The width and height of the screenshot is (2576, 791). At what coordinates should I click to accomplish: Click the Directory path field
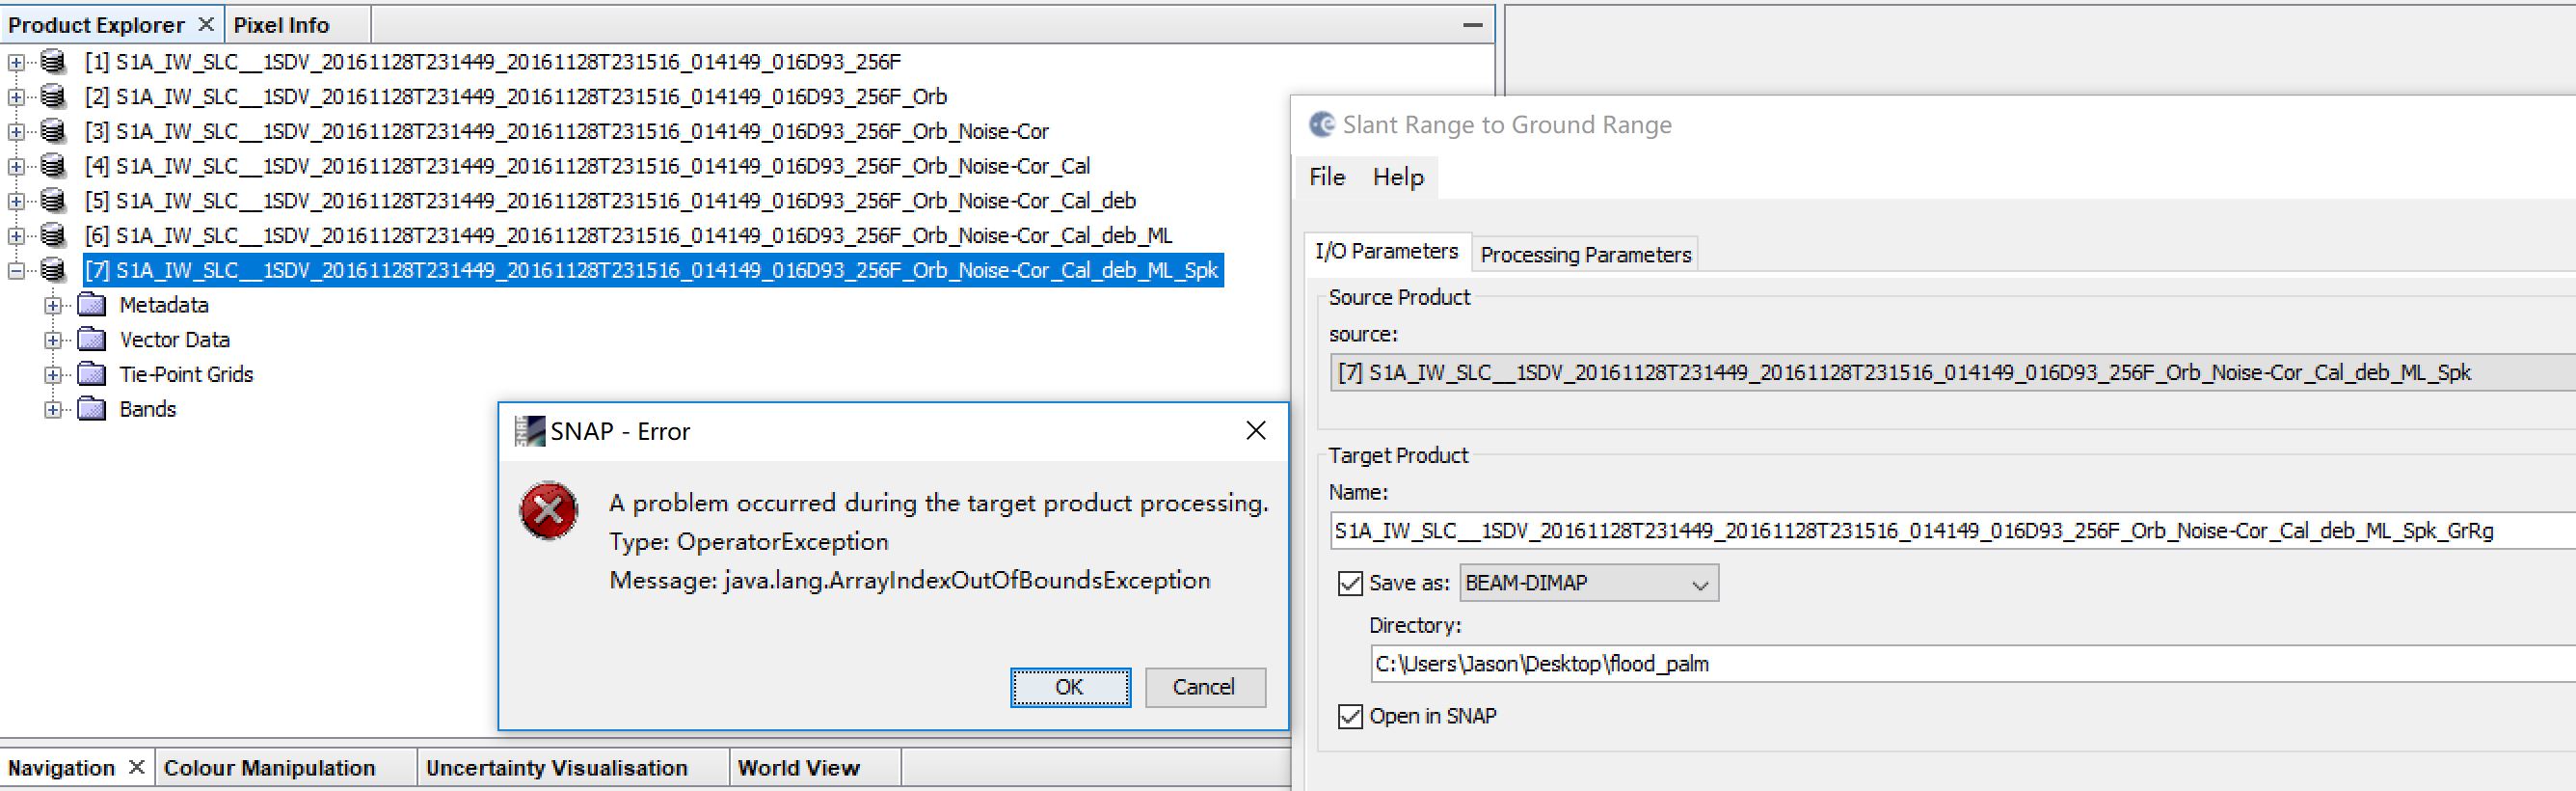coord(1973,663)
